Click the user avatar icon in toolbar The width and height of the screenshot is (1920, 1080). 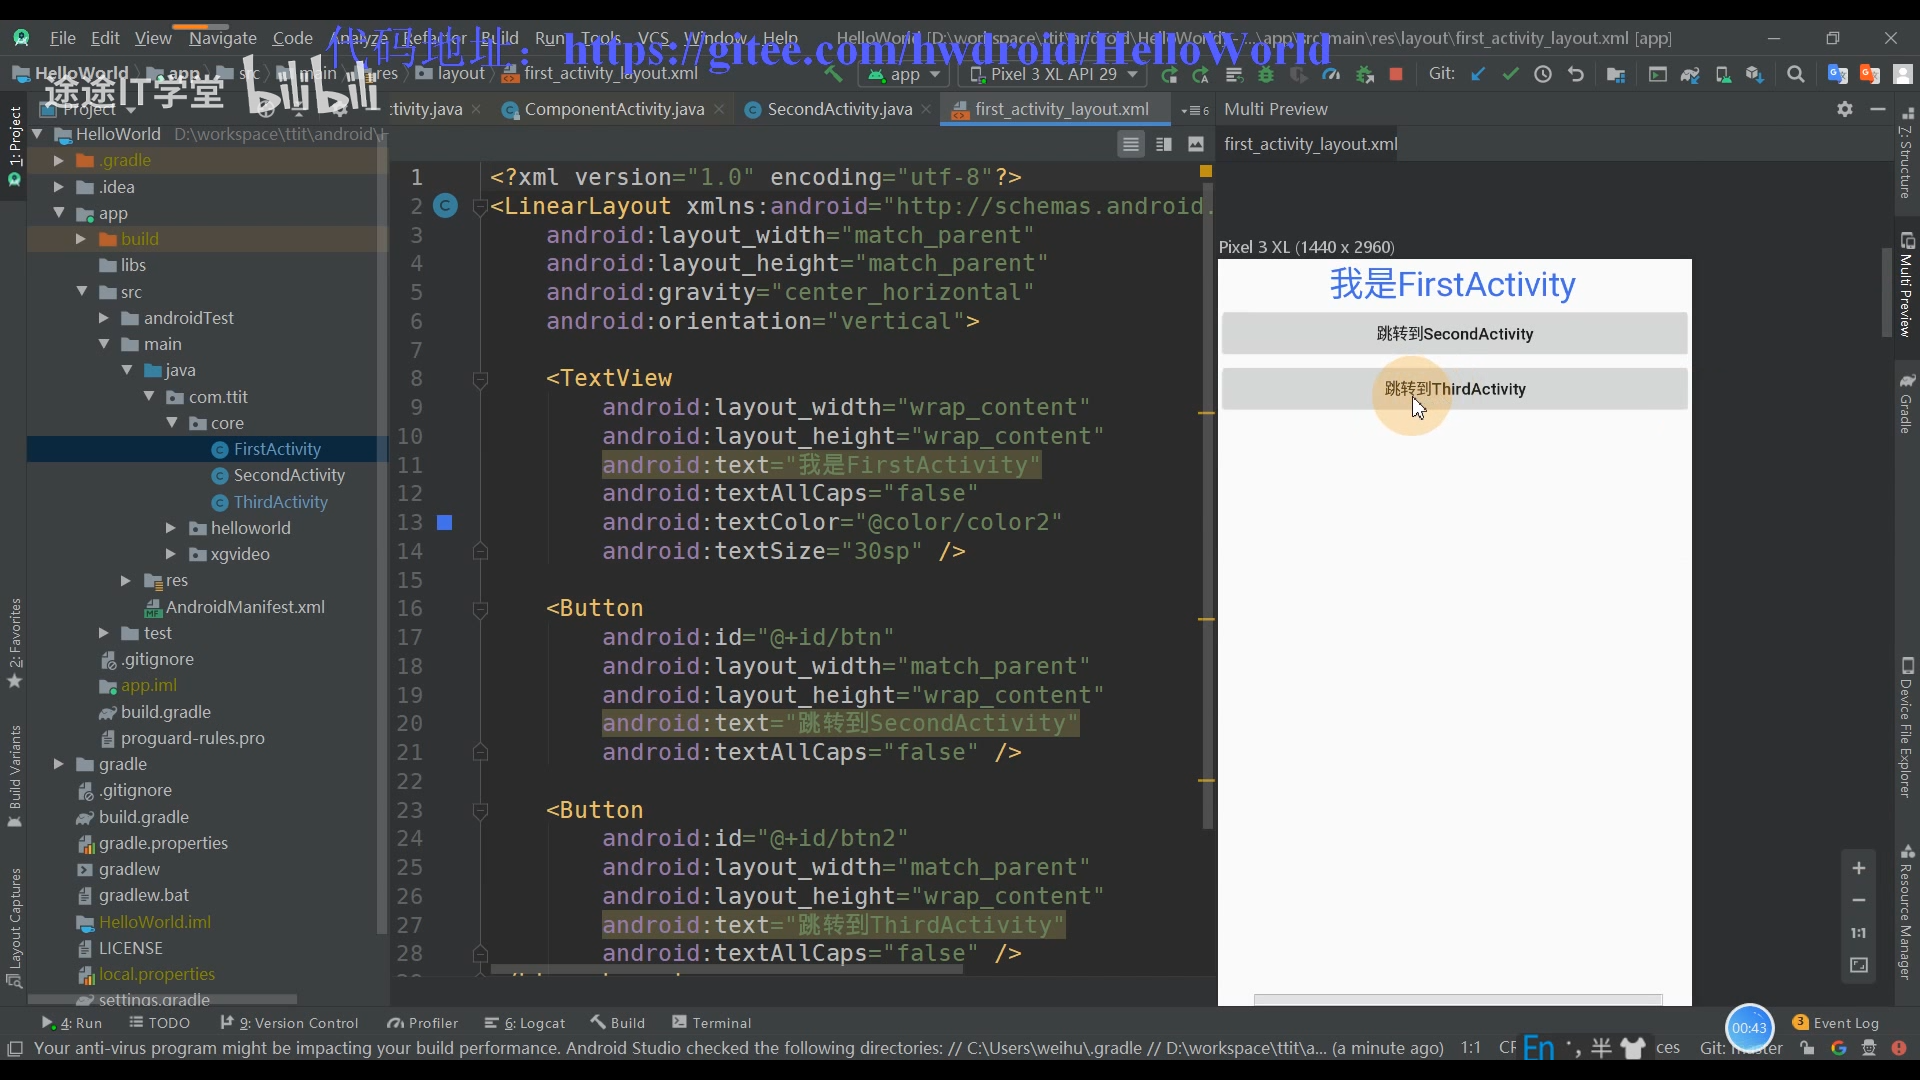tap(1903, 74)
